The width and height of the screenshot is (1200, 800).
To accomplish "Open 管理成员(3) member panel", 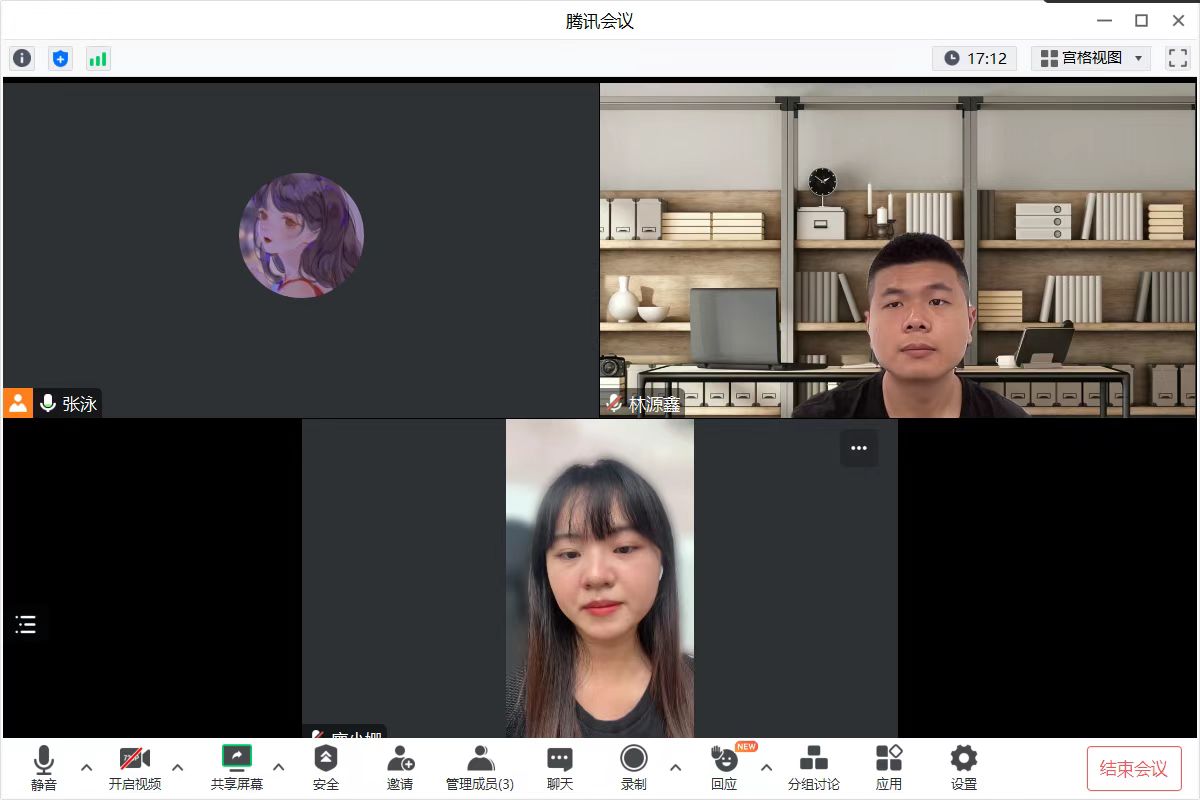I will (480, 768).
